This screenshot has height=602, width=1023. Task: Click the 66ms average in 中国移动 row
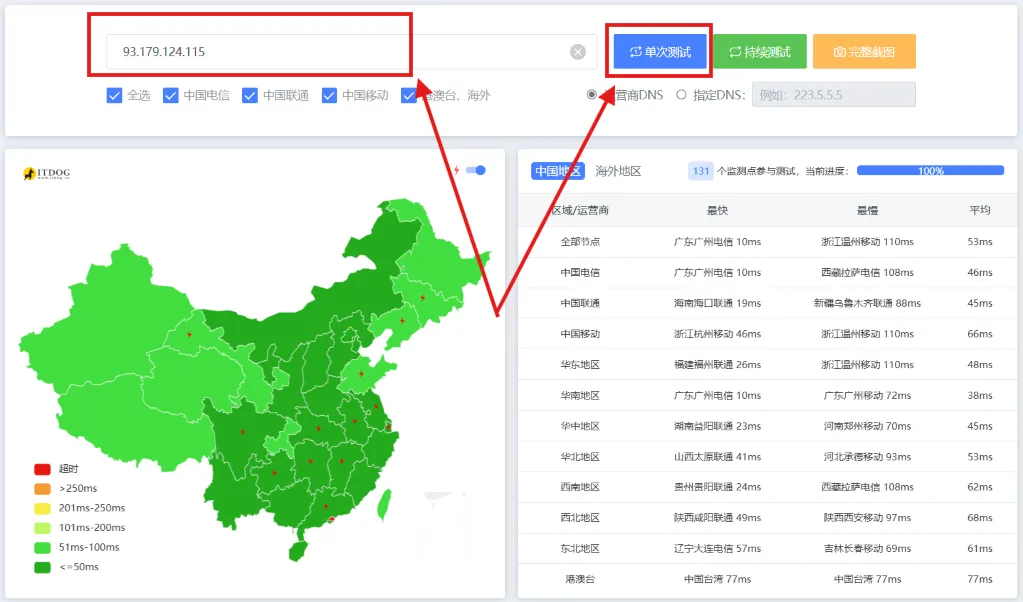click(x=980, y=333)
